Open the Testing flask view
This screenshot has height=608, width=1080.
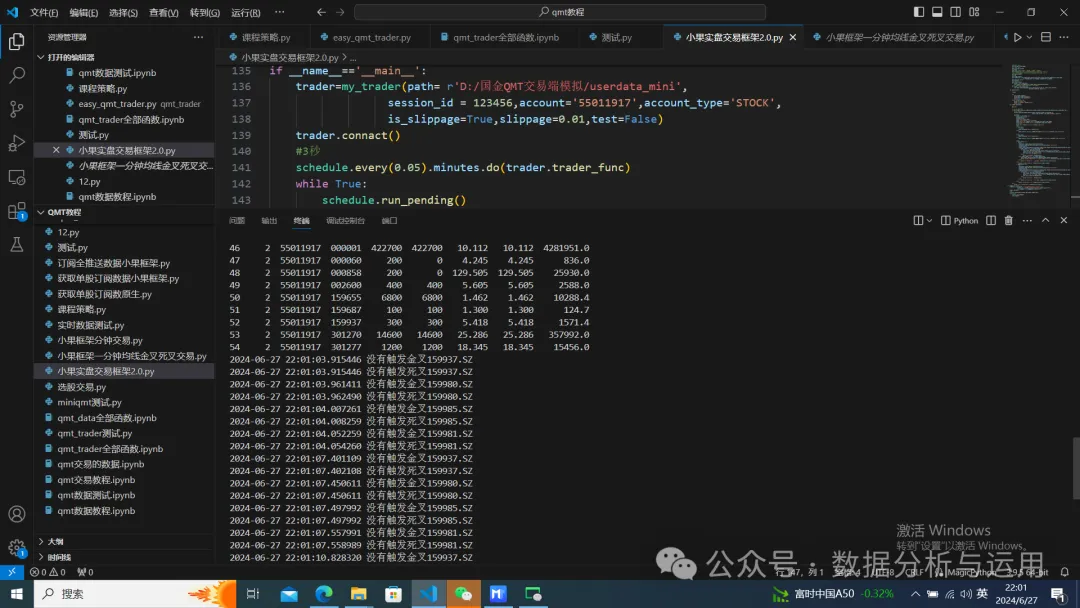(17, 244)
